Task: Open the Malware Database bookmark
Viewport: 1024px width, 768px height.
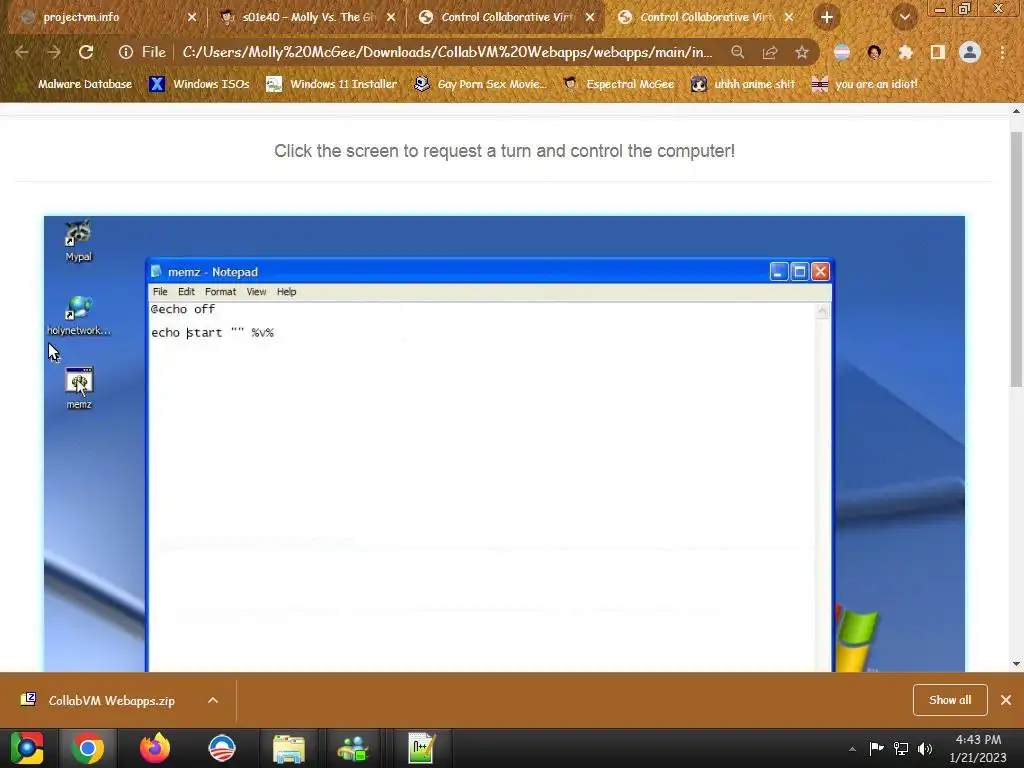Action: point(76,84)
